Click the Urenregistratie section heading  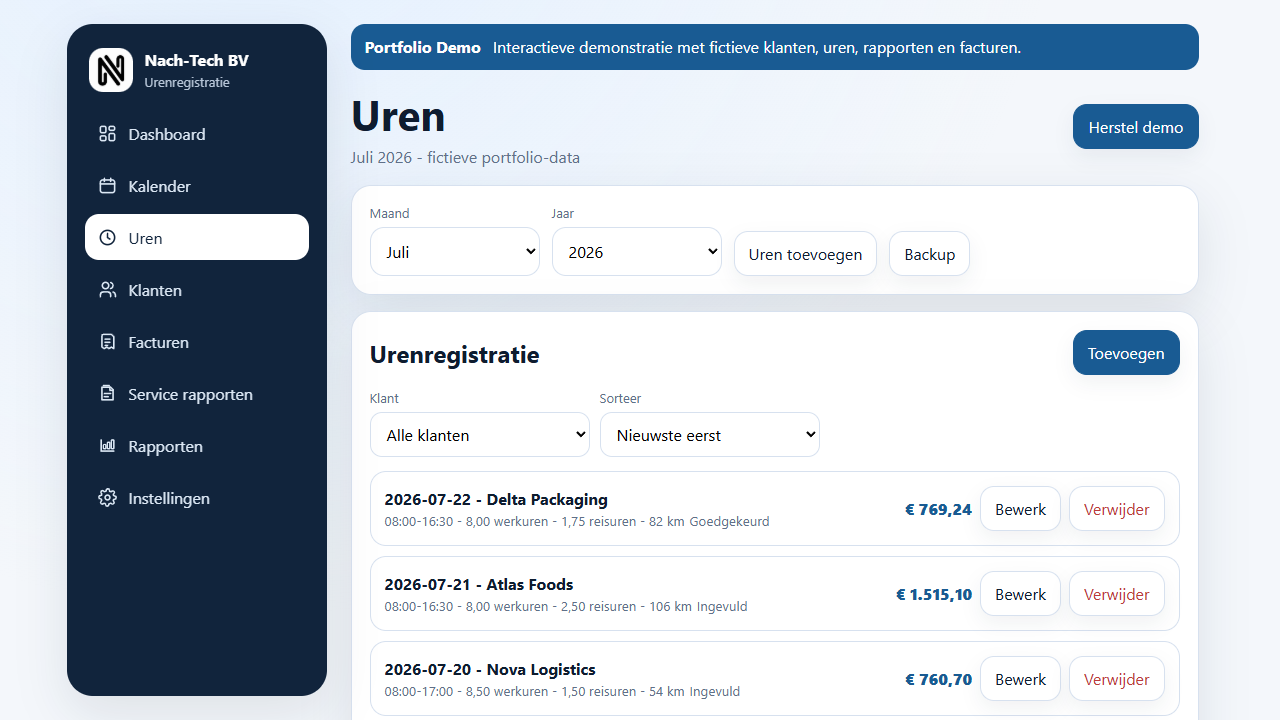pyautogui.click(x=455, y=354)
